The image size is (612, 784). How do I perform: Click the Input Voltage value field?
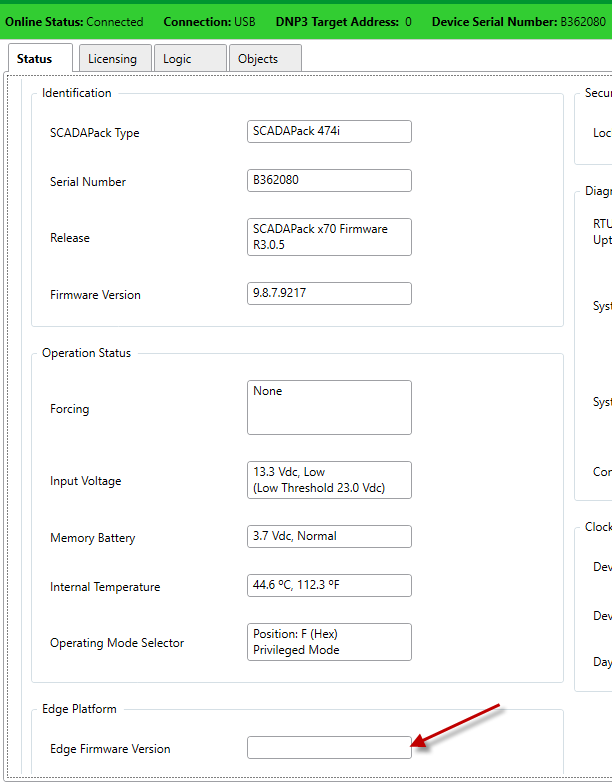[330, 480]
